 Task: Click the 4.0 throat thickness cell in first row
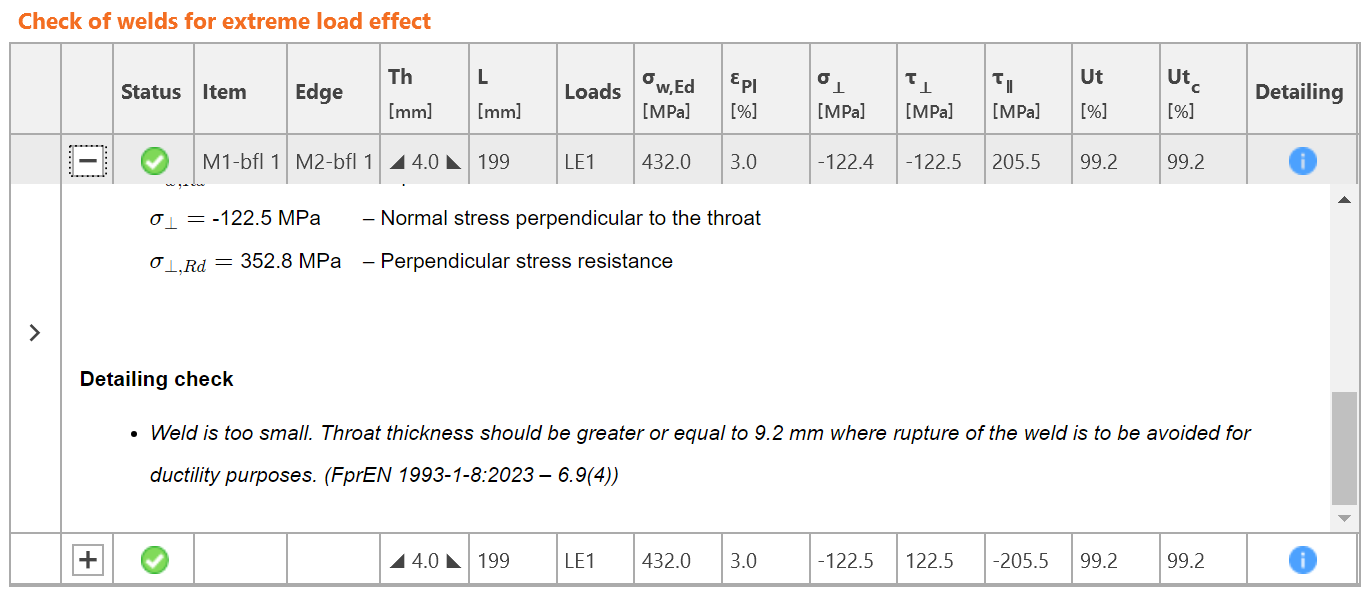(425, 161)
